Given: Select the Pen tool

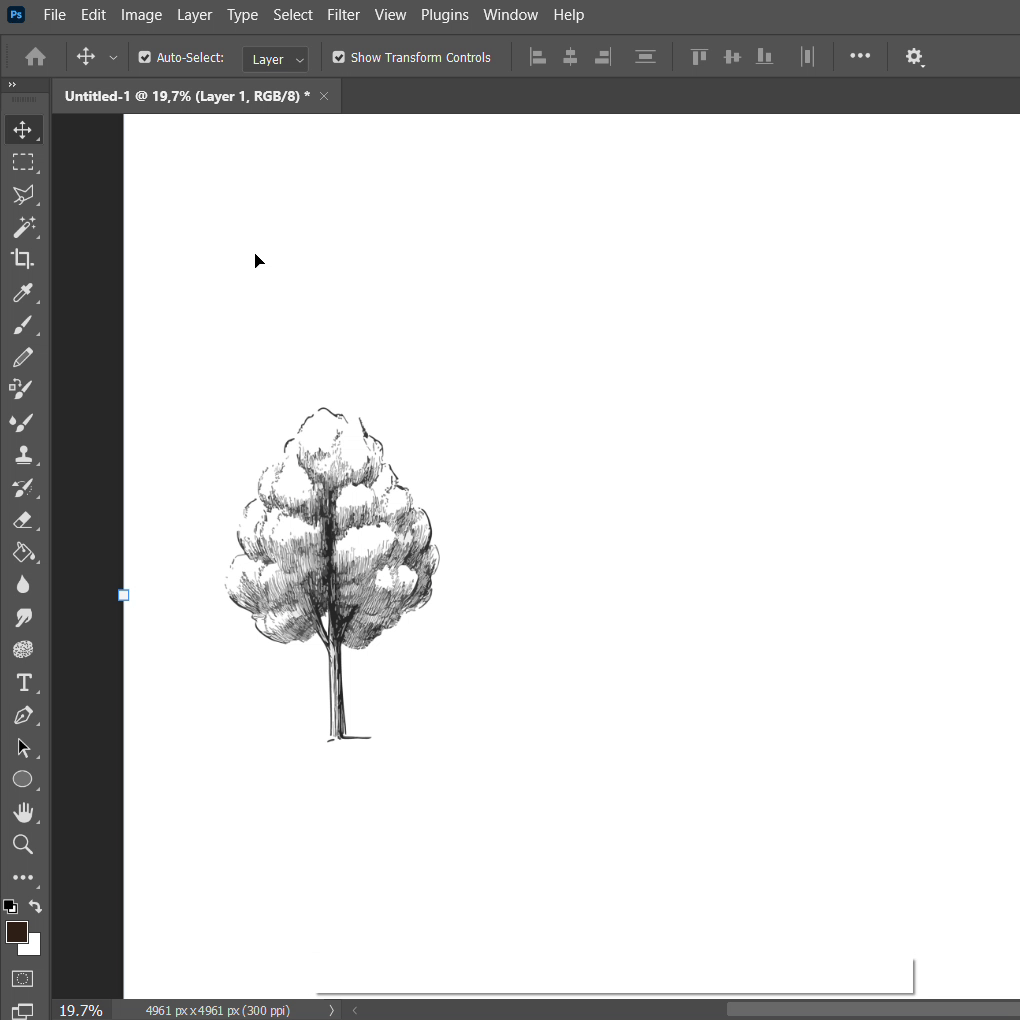Looking at the screenshot, I should [22, 715].
